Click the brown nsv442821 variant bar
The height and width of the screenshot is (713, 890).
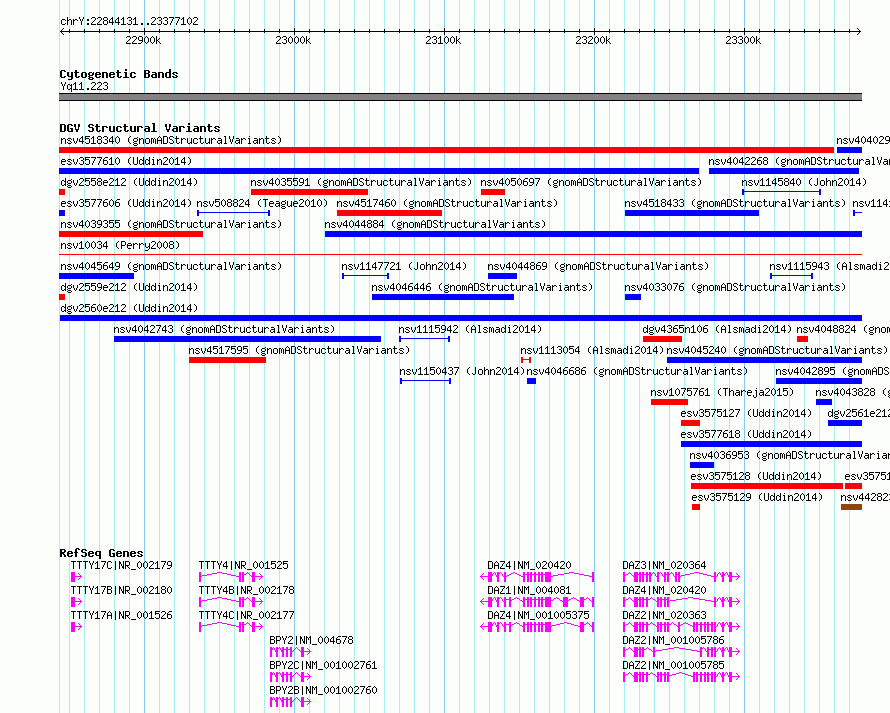click(851, 507)
